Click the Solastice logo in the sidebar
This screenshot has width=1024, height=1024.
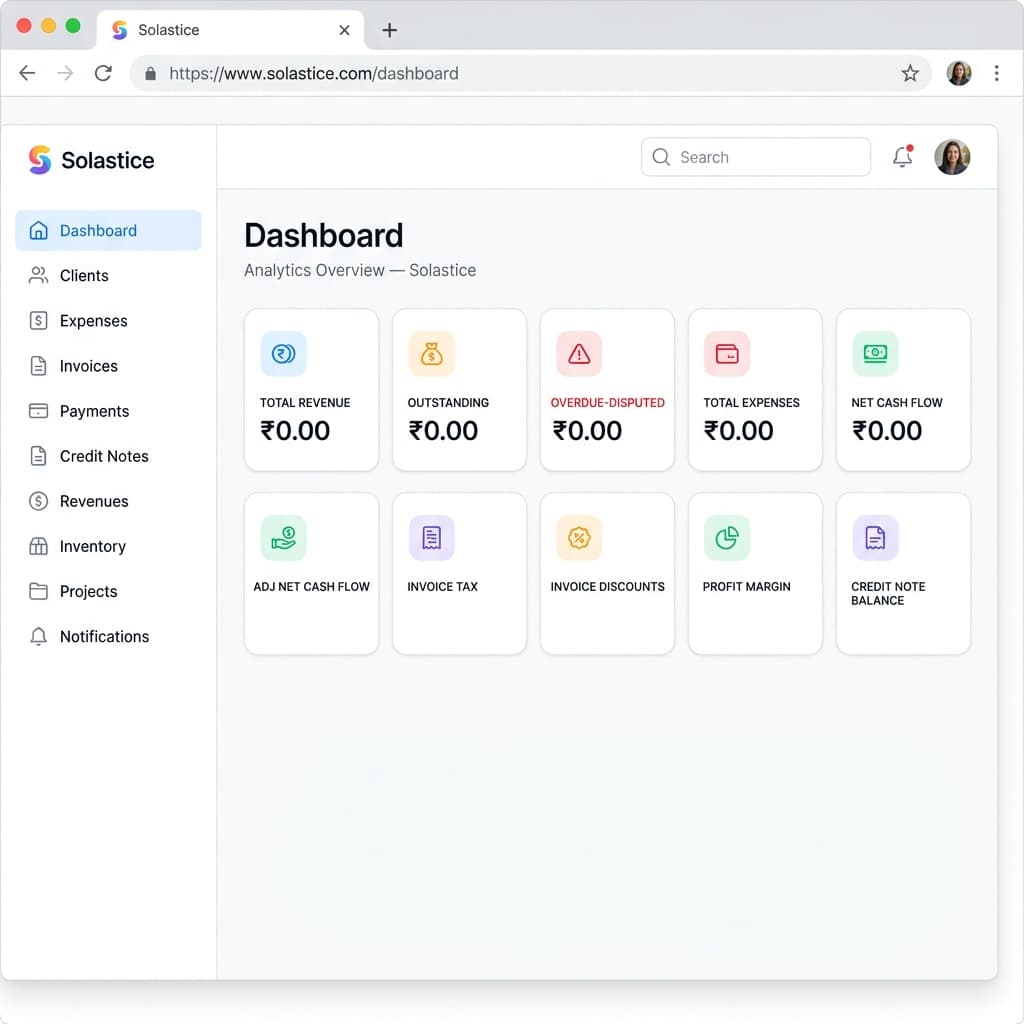point(91,160)
